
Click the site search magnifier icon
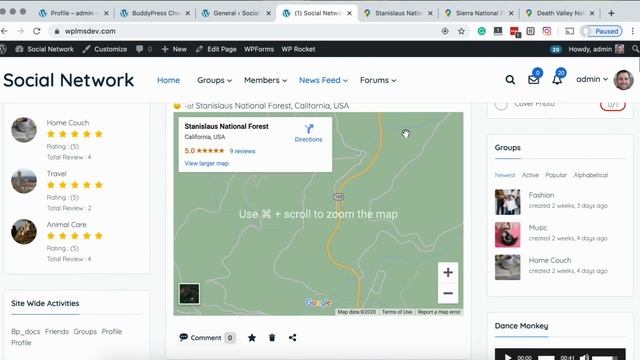click(x=510, y=80)
